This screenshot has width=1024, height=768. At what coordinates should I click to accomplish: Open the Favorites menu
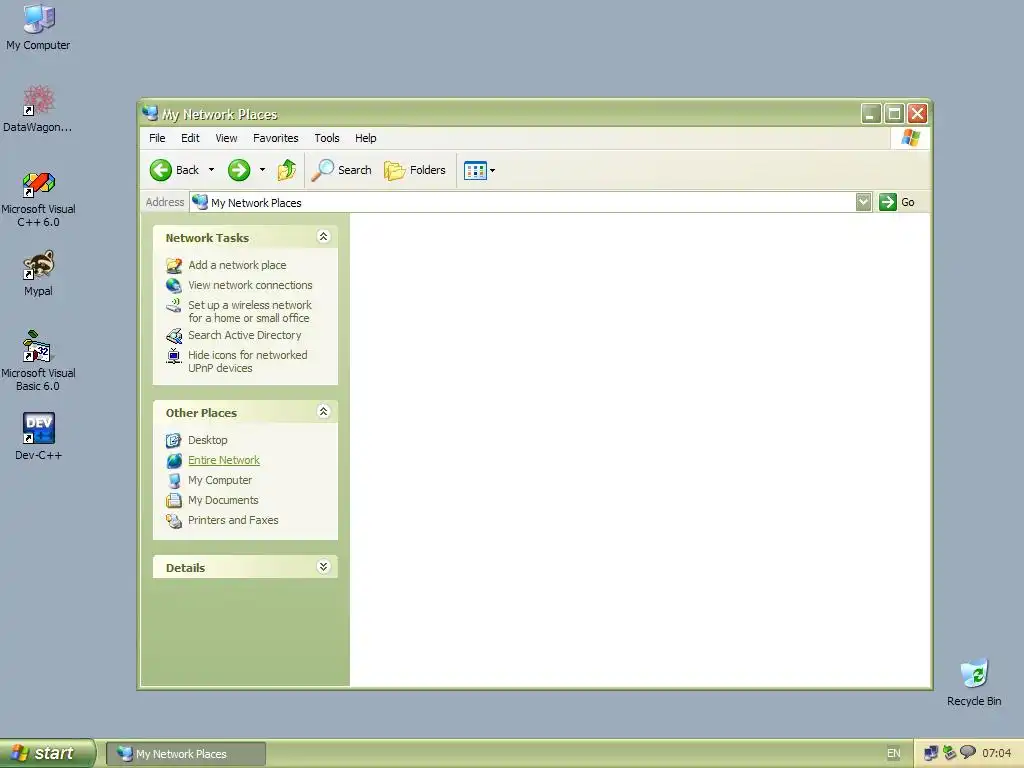click(x=276, y=138)
